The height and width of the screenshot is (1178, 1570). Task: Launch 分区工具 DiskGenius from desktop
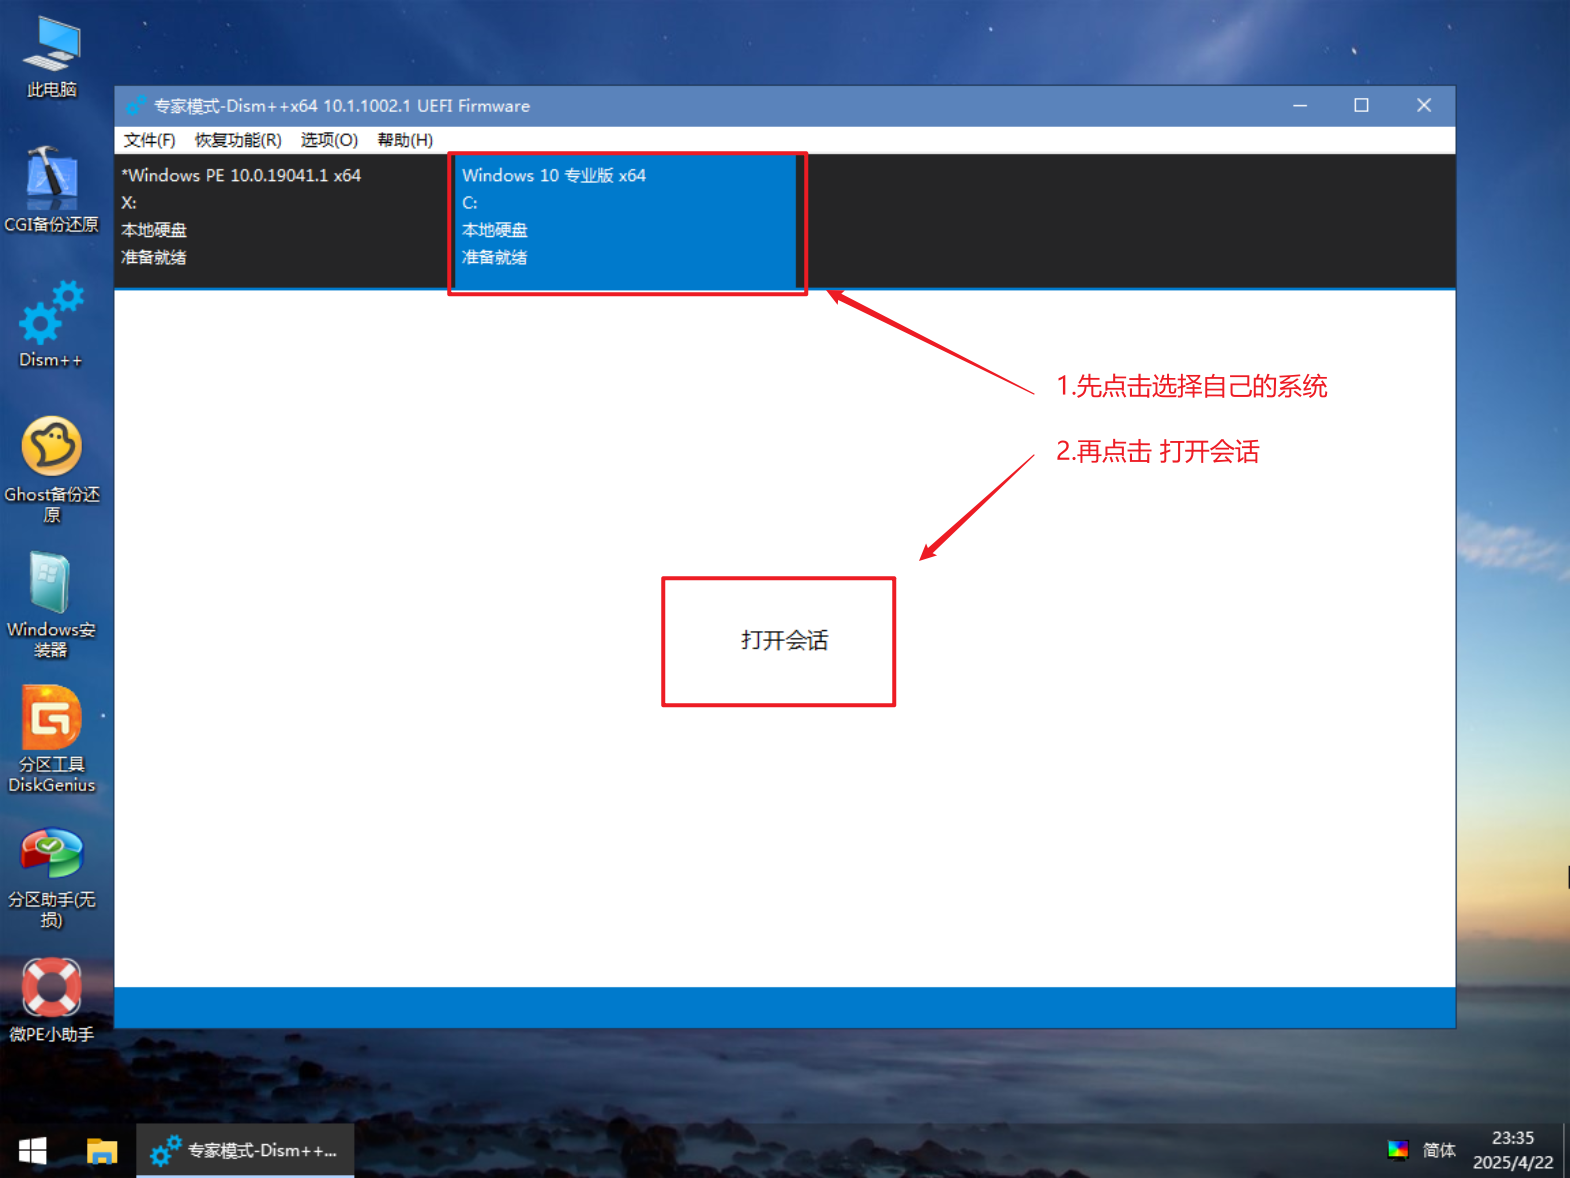(52, 740)
